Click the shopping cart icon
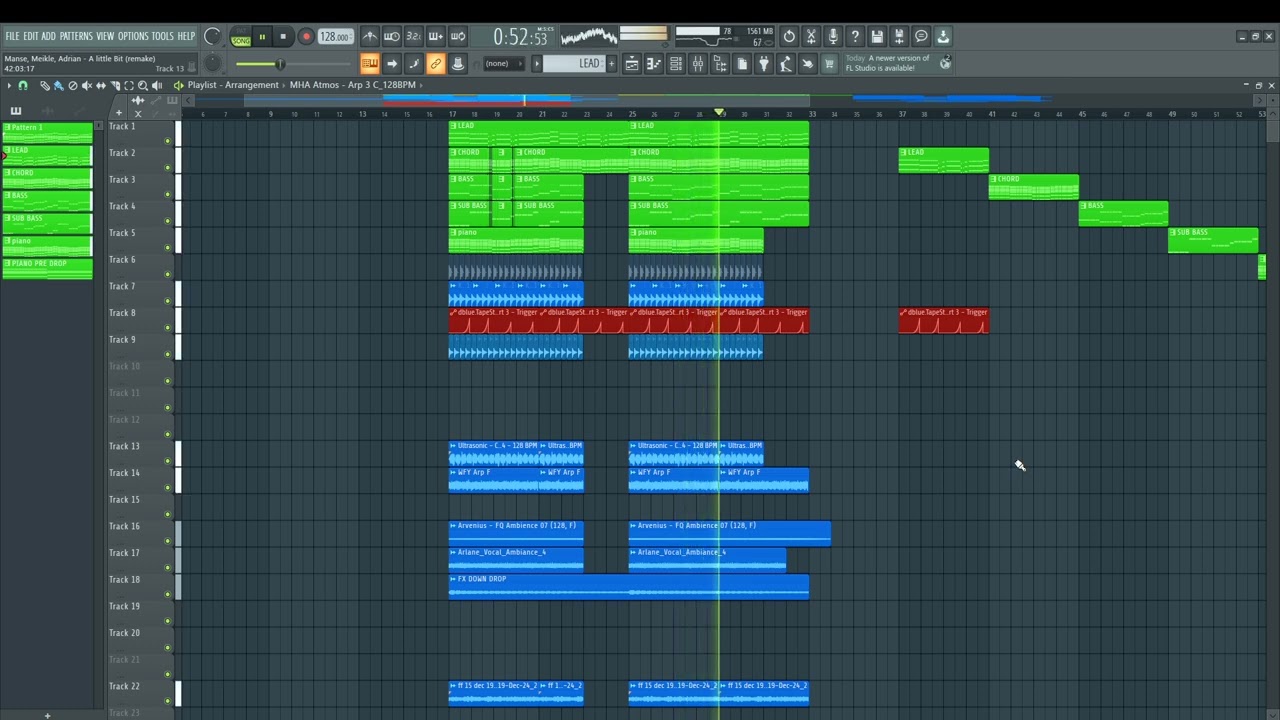 point(829,64)
